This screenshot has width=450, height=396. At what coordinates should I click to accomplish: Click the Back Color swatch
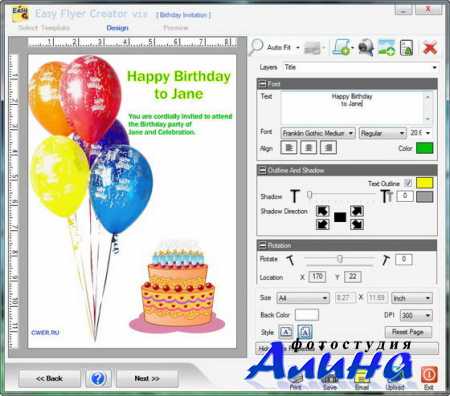[307, 315]
